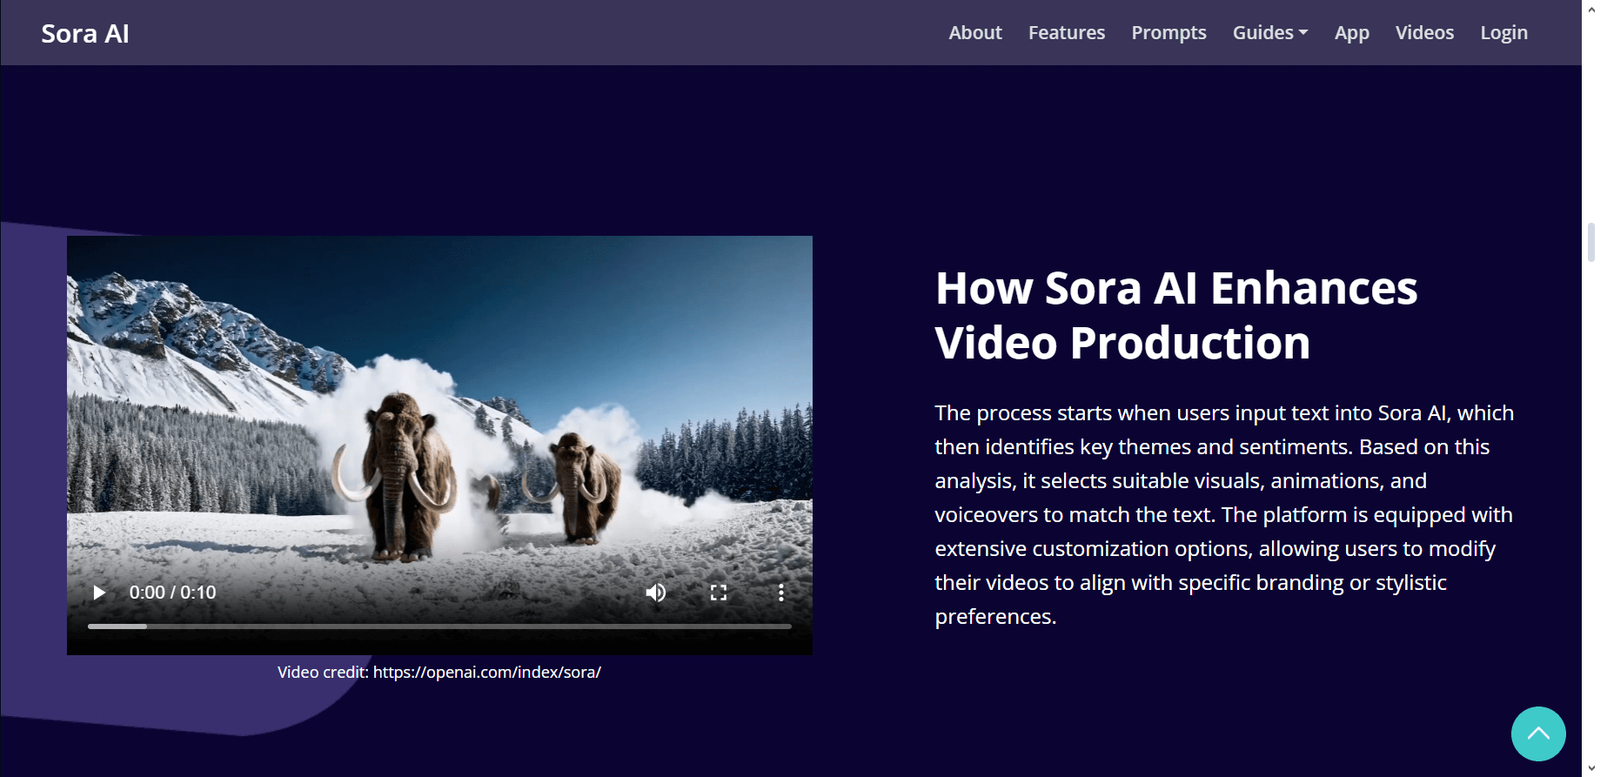
Task: Mute the video volume icon
Action: 656,593
